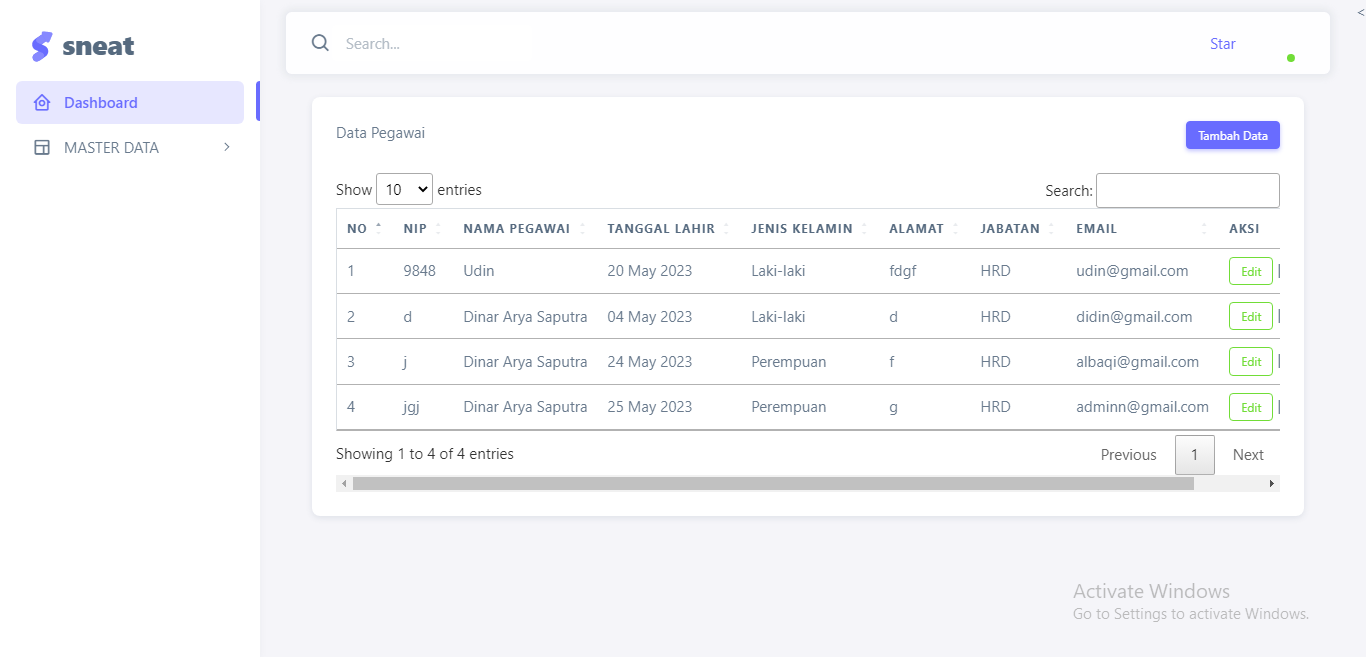Screen dimensions: 1366x657
Task: Click the sneat logo icon
Action: pos(41,46)
